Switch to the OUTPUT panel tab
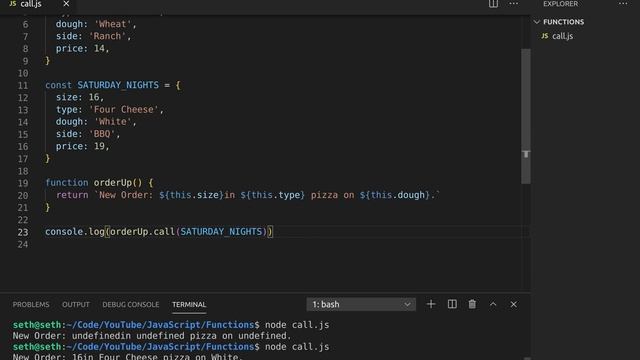640x360 pixels. tap(76, 304)
